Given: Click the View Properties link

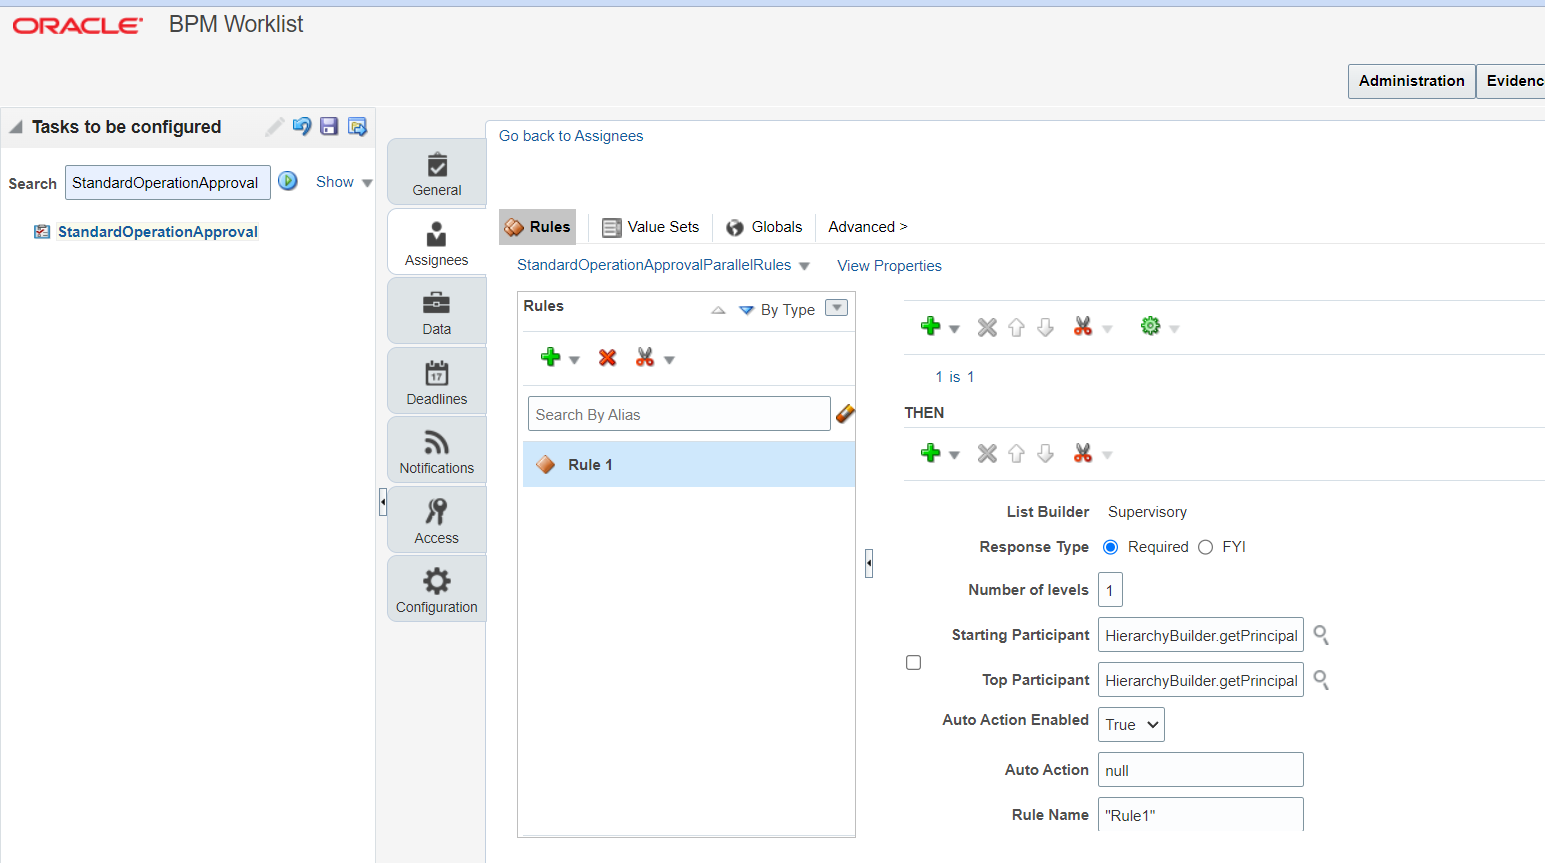Looking at the screenshot, I should pos(889,266).
